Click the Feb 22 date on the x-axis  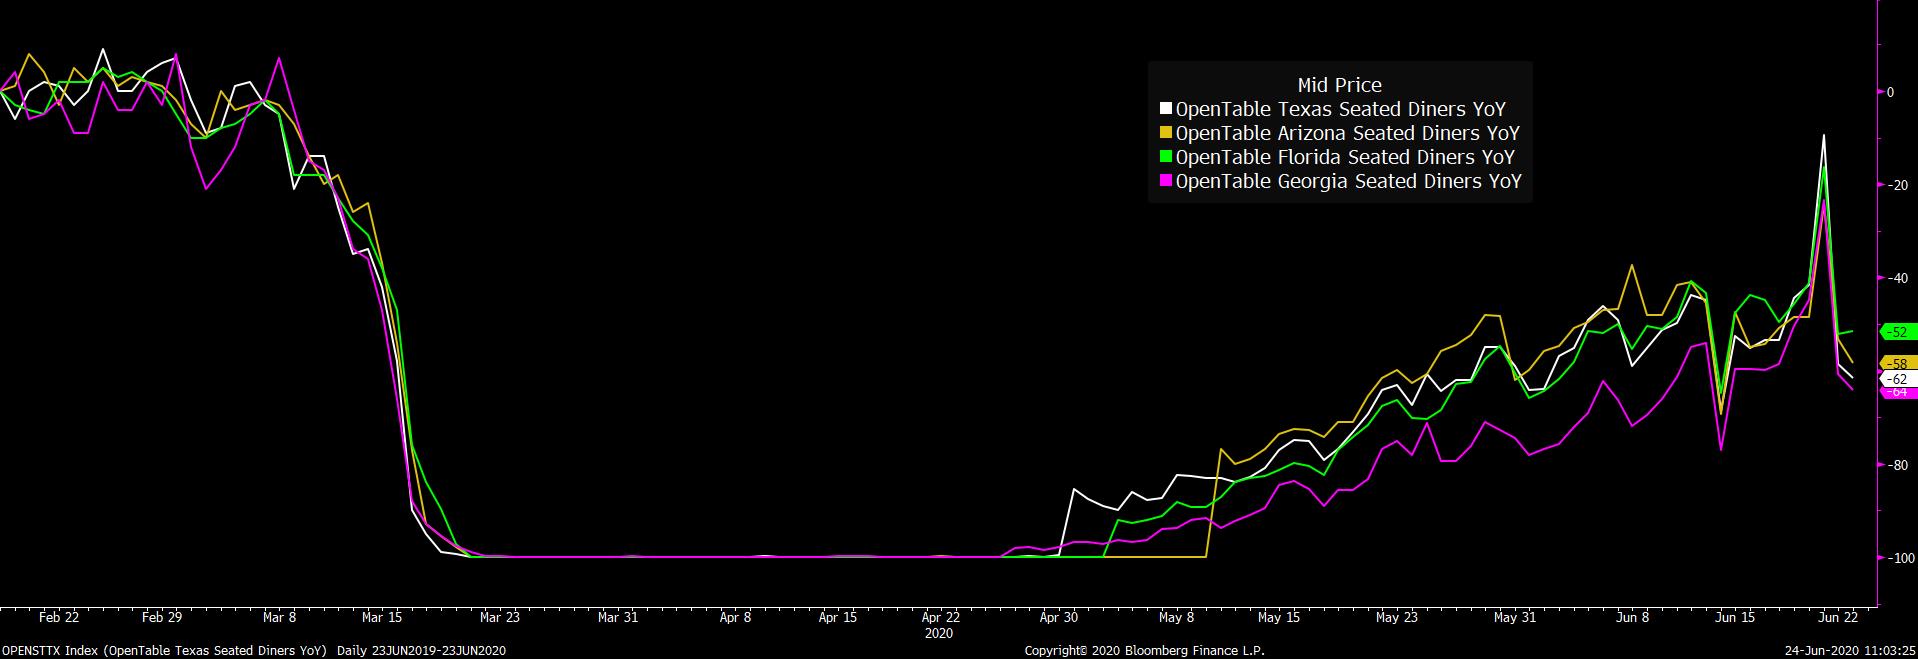pyautogui.click(x=59, y=618)
